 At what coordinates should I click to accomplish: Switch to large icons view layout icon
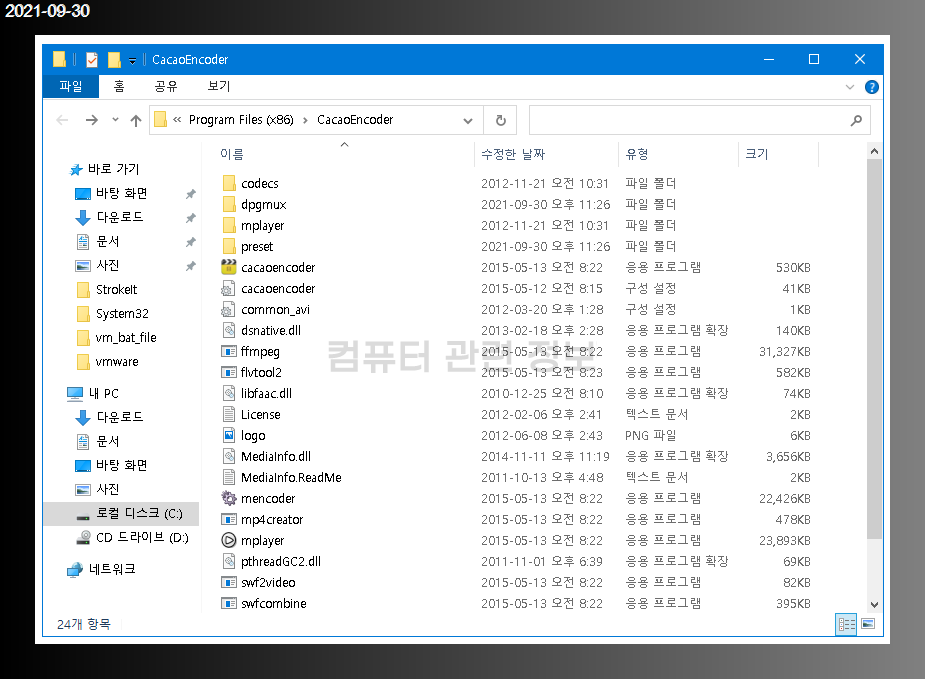click(x=868, y=624)
